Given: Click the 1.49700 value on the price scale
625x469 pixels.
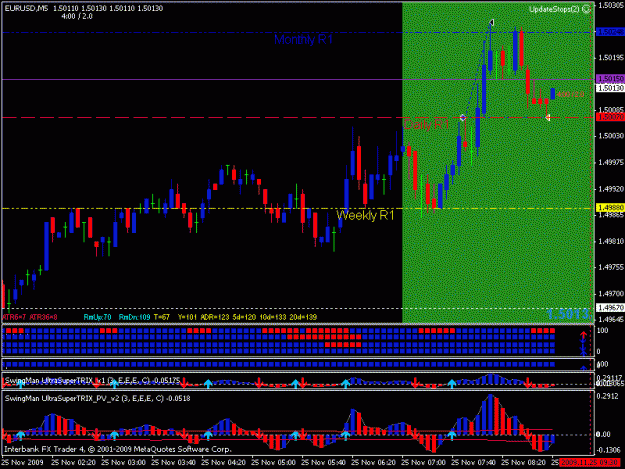Looking at the screenshot, I should click(611, 294).
